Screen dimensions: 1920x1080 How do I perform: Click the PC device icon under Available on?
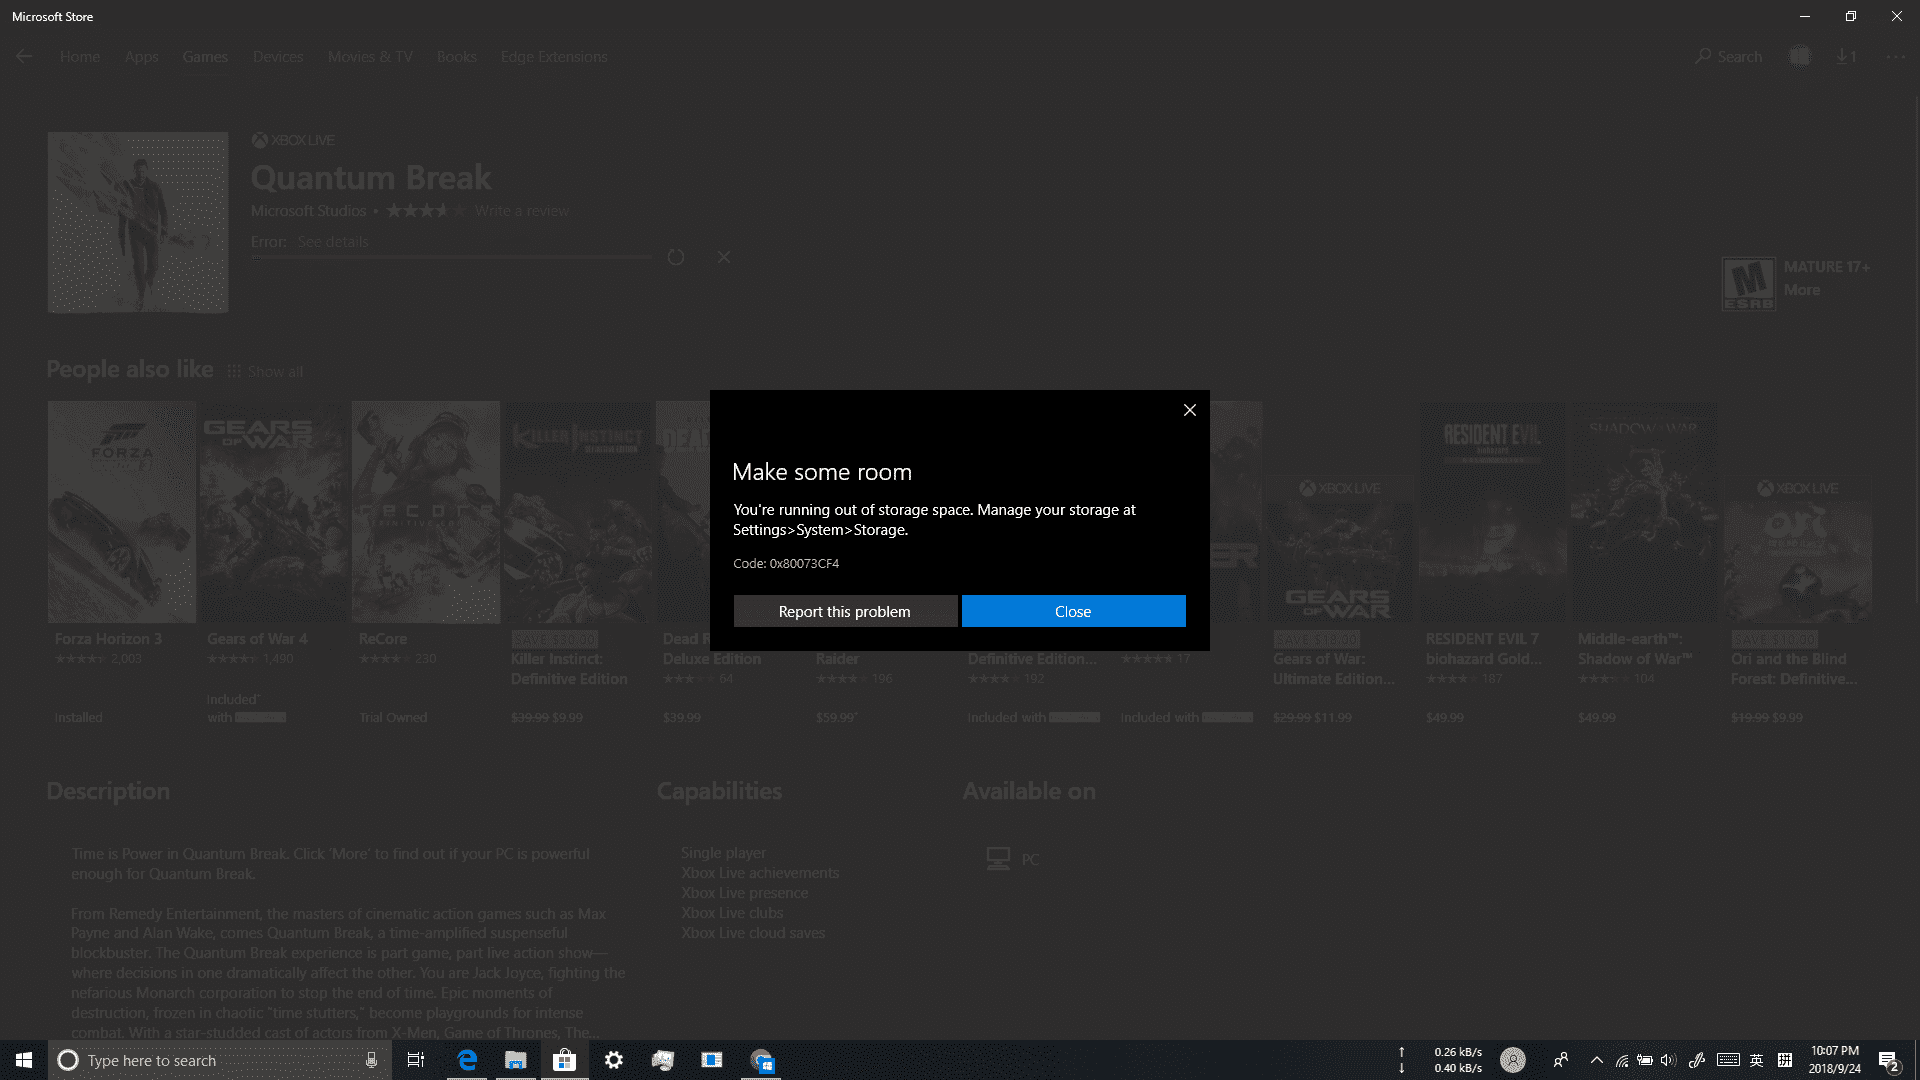point(998,859)
